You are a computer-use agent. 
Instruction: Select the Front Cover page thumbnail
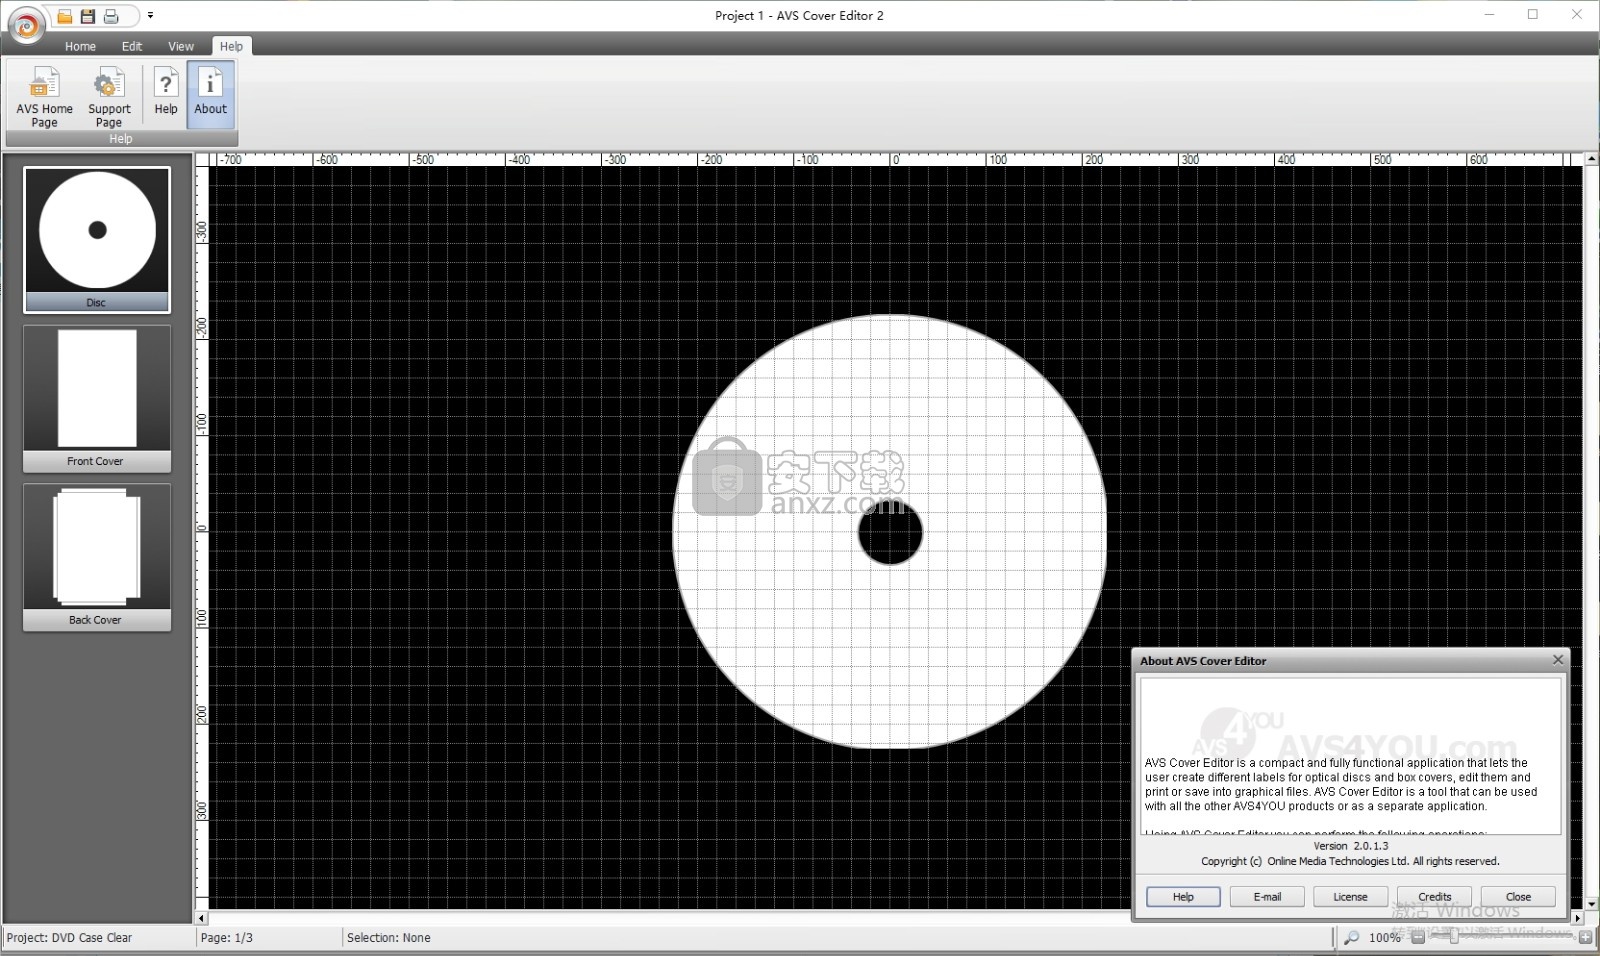point(97,399)
